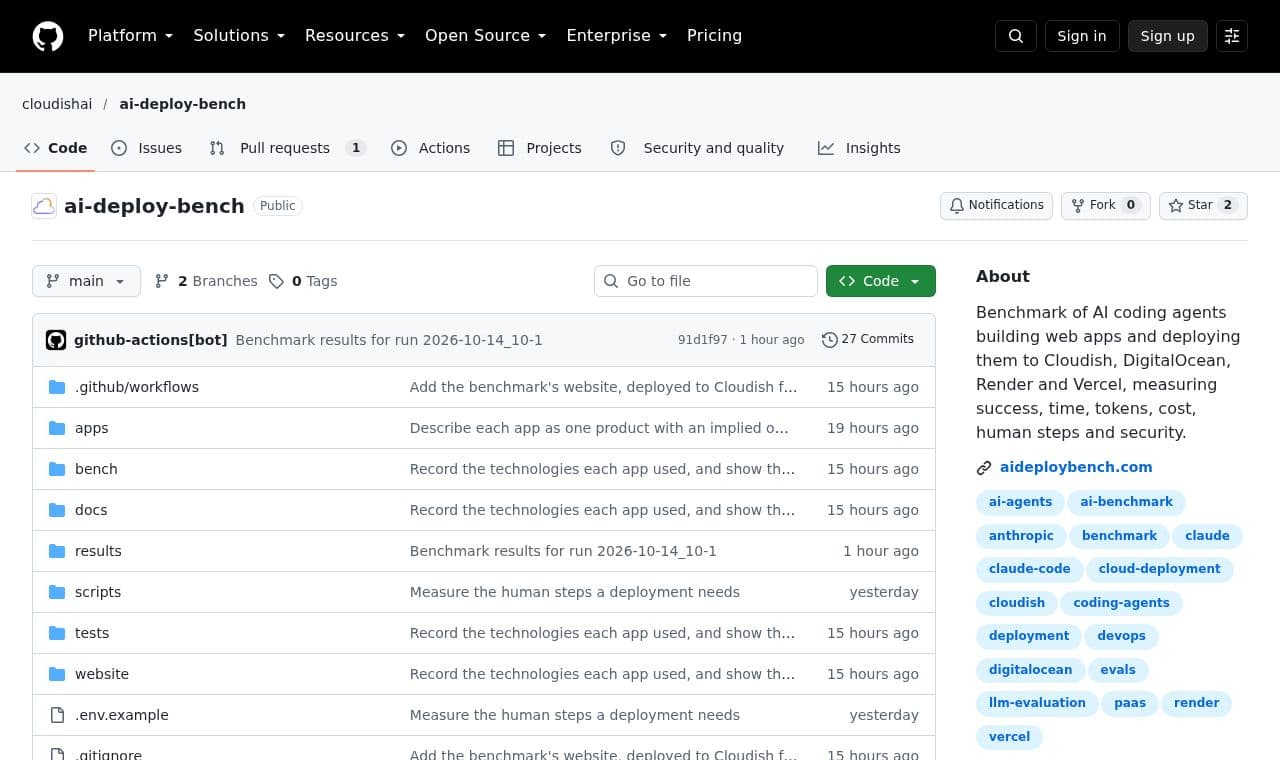The width and height of the screenshot is (1280, 760).
Task: Click the commit history clock icon
Action: (829, 340)
